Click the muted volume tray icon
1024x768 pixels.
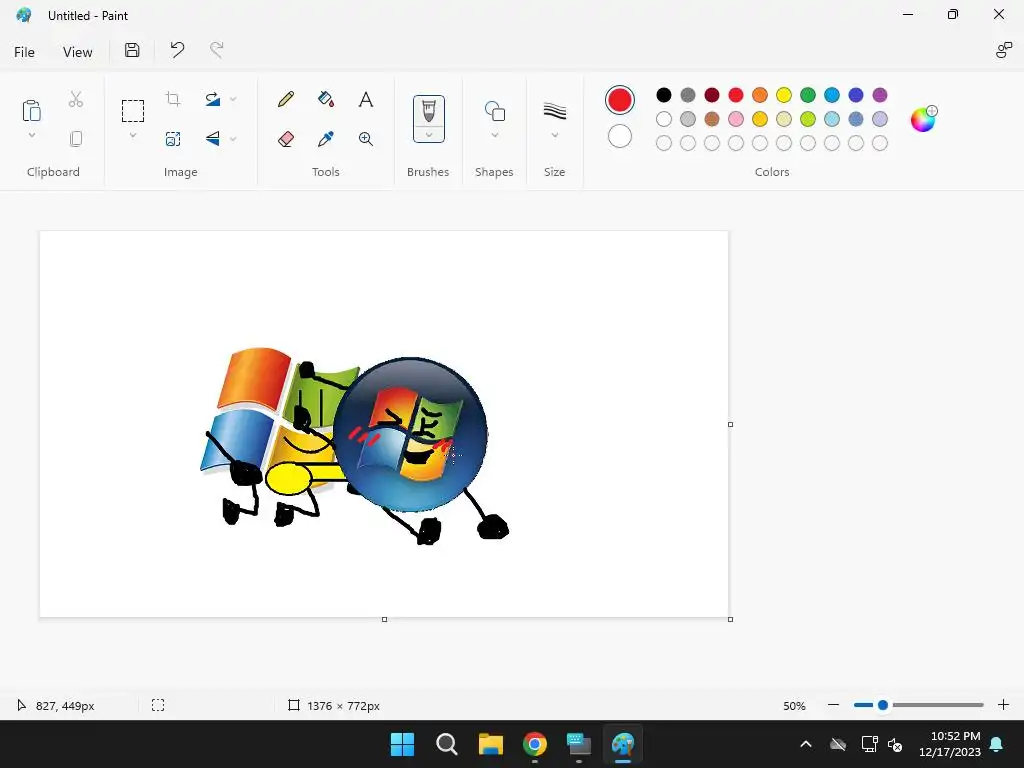pos(895,744)
